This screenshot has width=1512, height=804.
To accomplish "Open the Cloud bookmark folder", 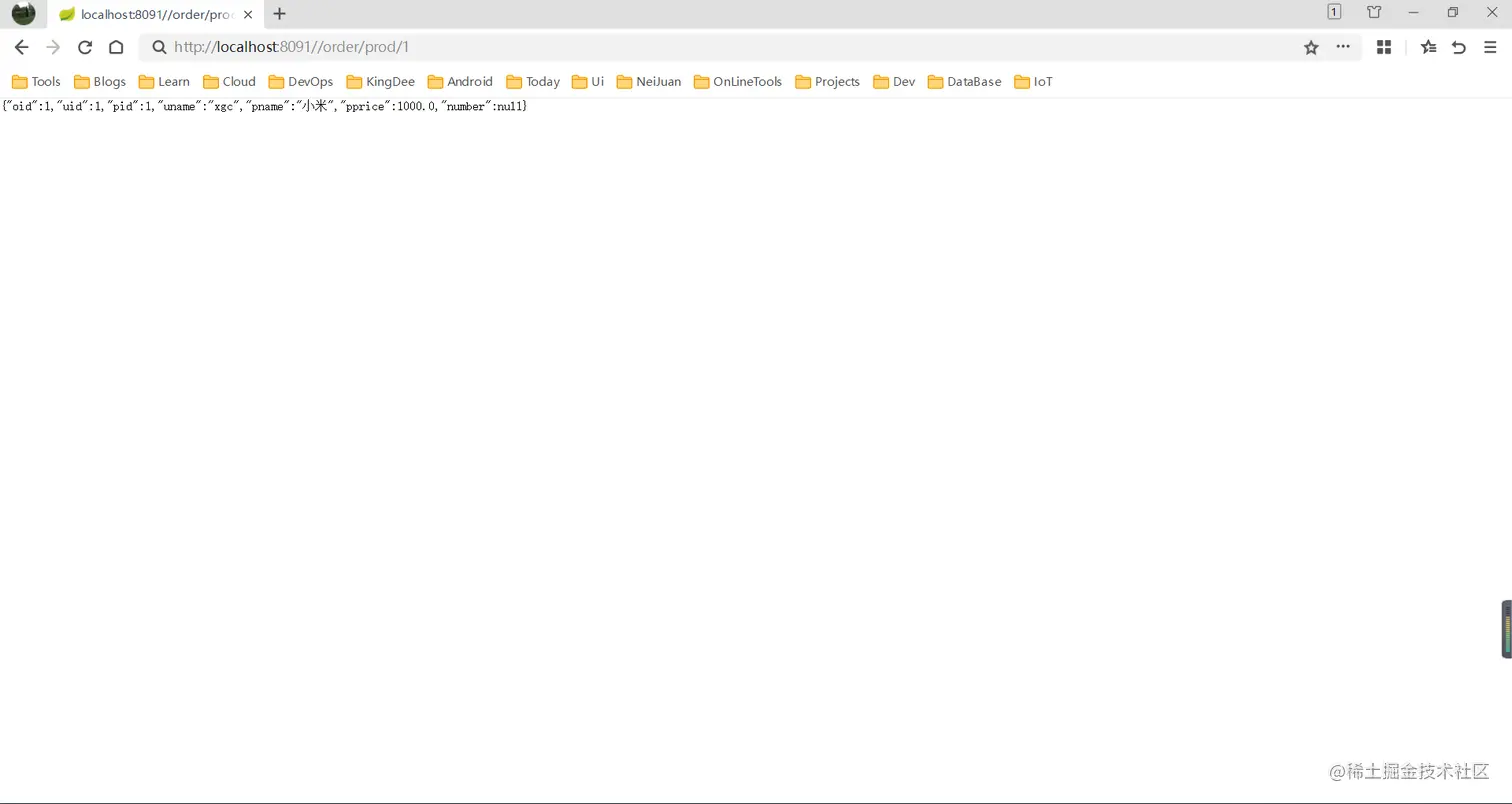I will pyautogui.click(x=229, y=82).
